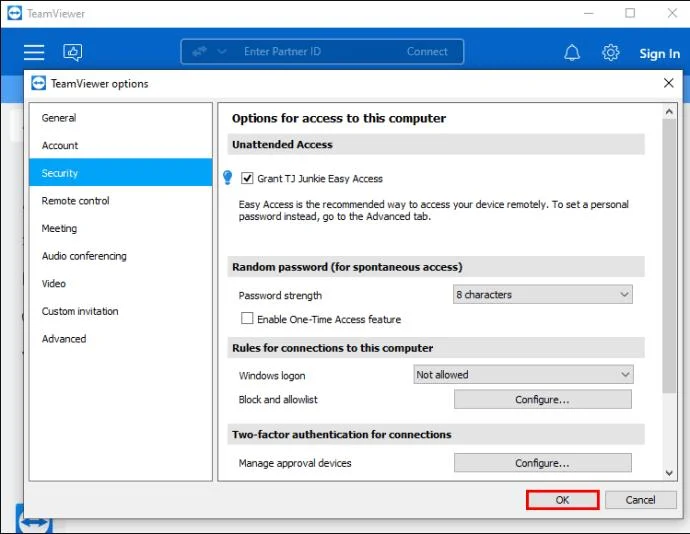Viewport: 690px width, 534px height.
Task: Open the Meeting category
Action: click(x=121, y=228)
